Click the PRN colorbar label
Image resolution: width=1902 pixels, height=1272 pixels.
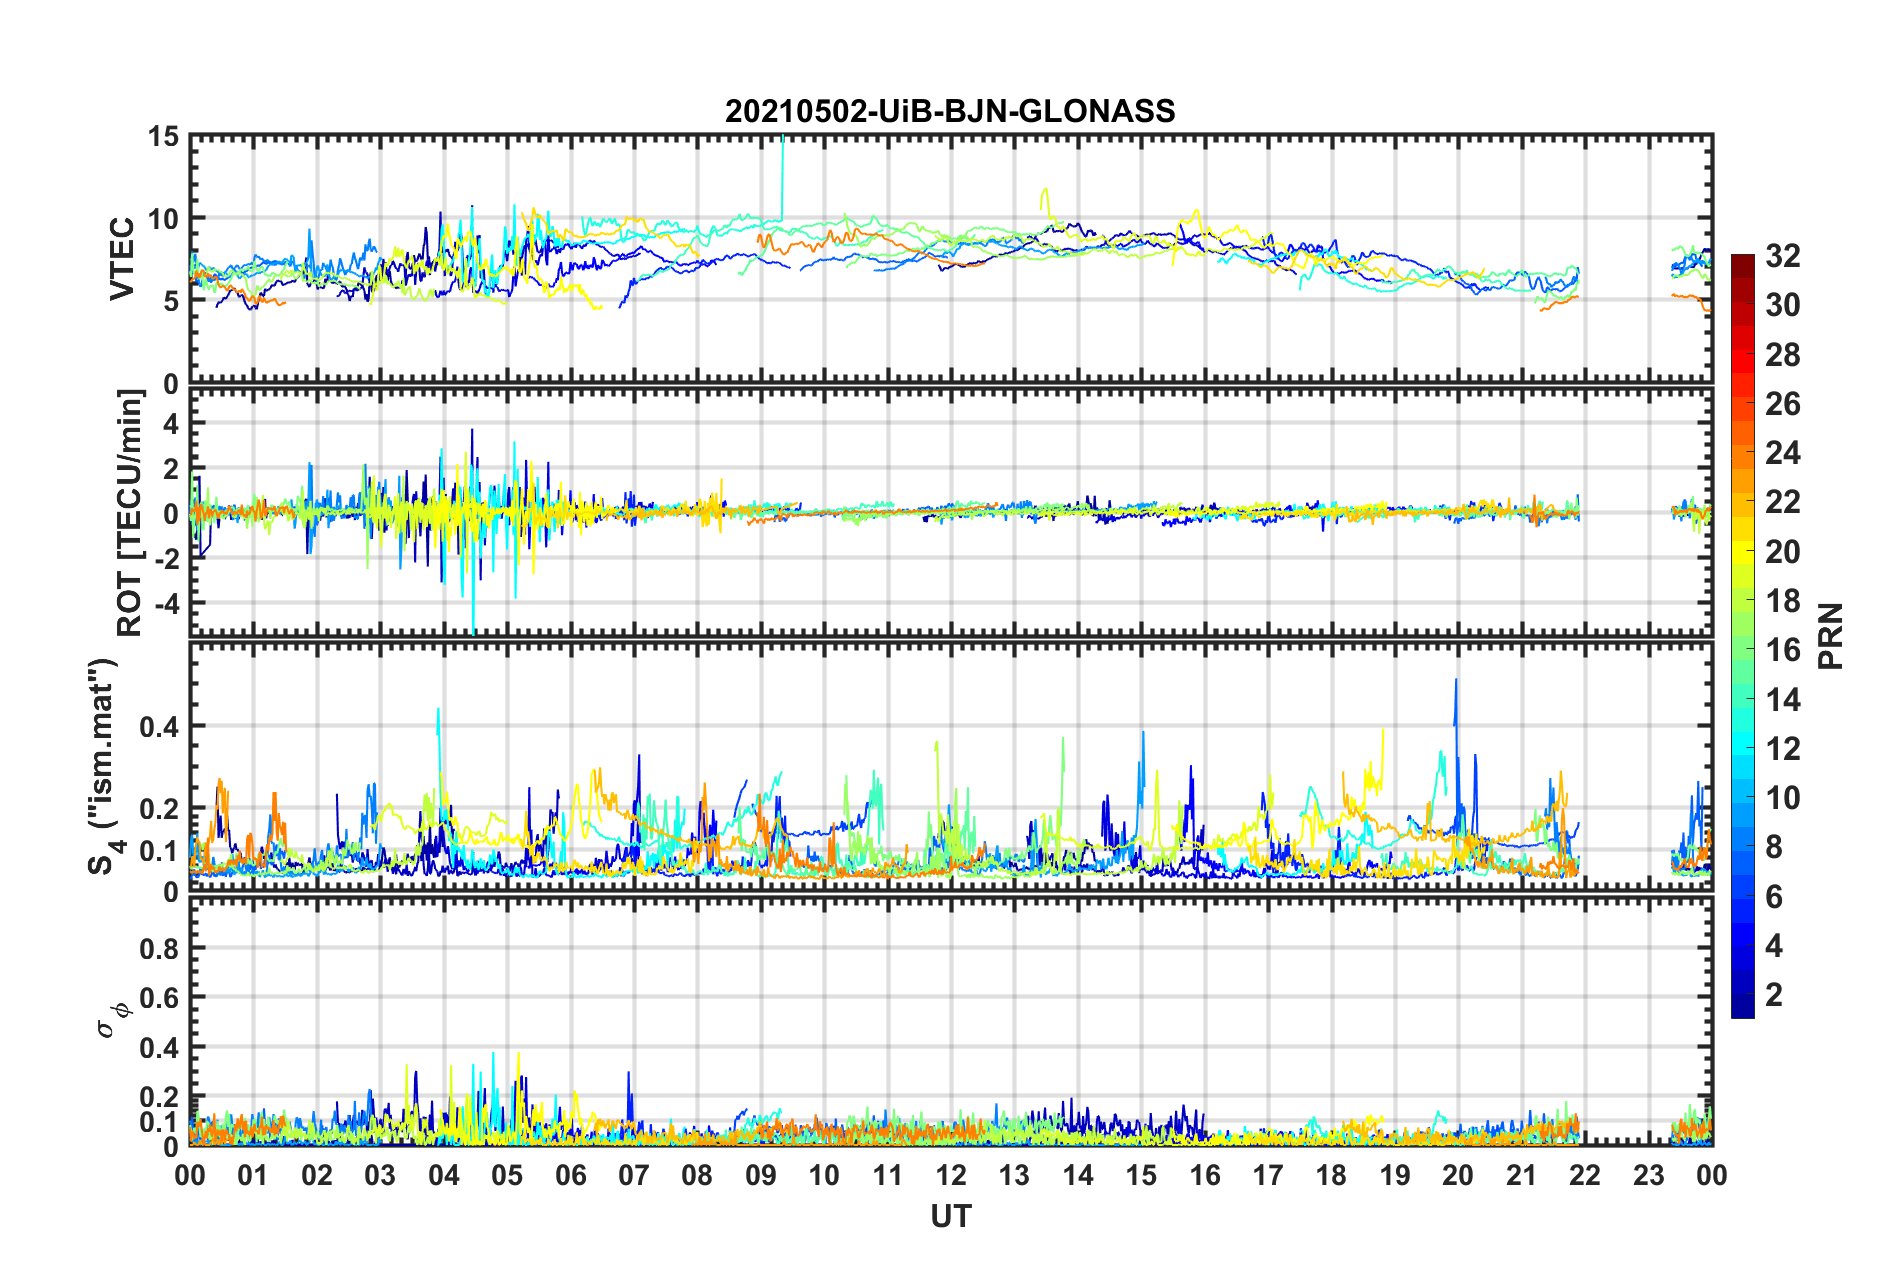pos(1831,636)
